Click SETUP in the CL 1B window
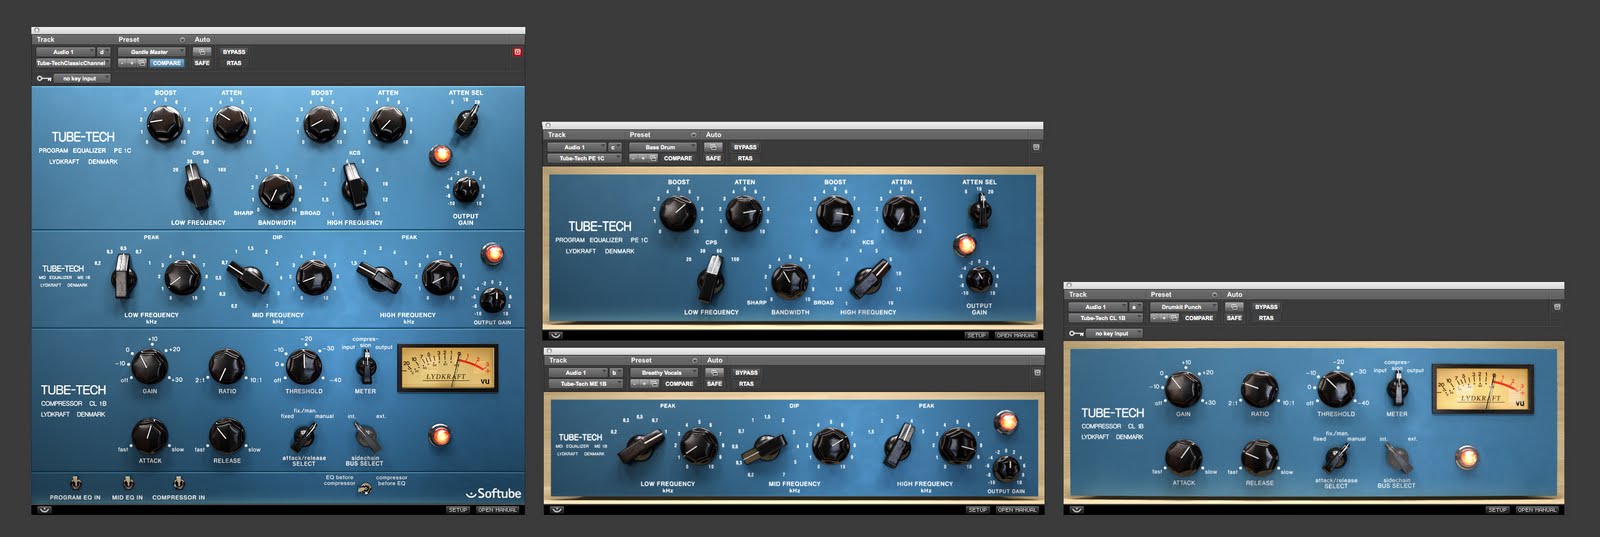Viewport: 1600px width, 537px height. point(1497,510)
